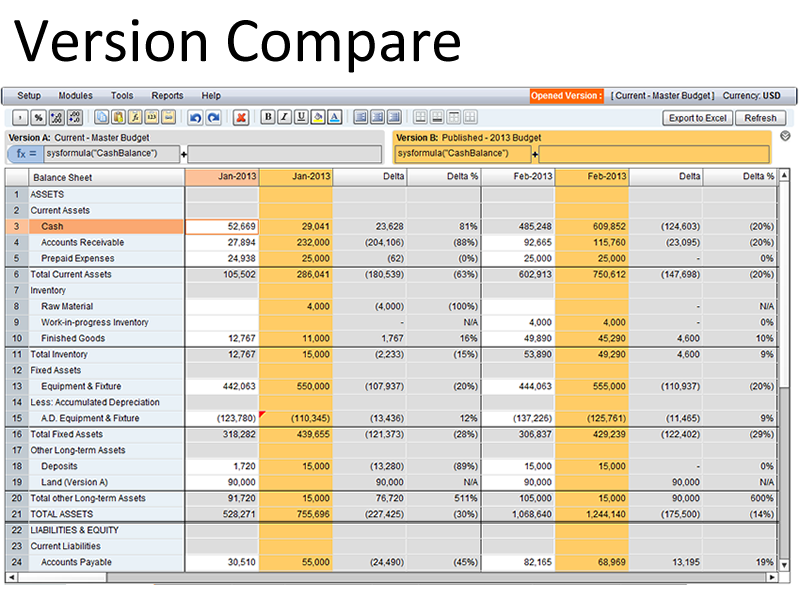Collapse the version panel with chevron
The height and width of the screenshot is (600, 800).
point(785,136)
